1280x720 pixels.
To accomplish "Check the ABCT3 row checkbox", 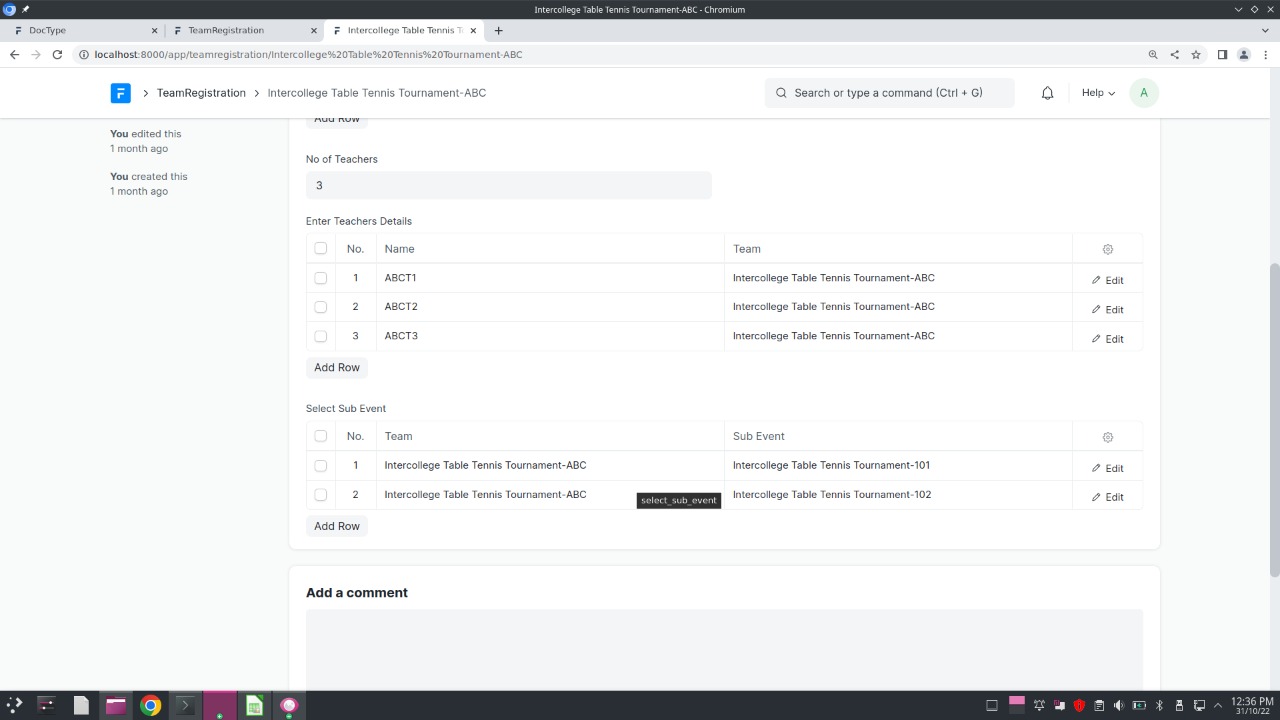I will click(320, 336).
